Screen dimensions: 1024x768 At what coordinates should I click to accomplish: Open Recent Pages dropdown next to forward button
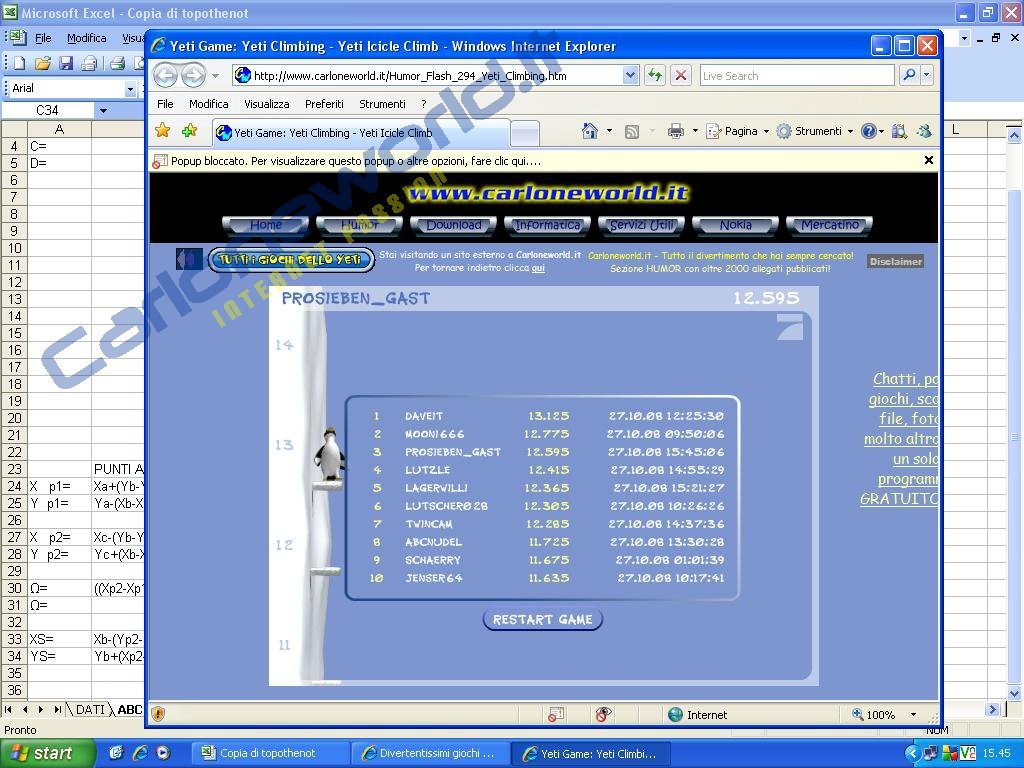click(215, 76)
